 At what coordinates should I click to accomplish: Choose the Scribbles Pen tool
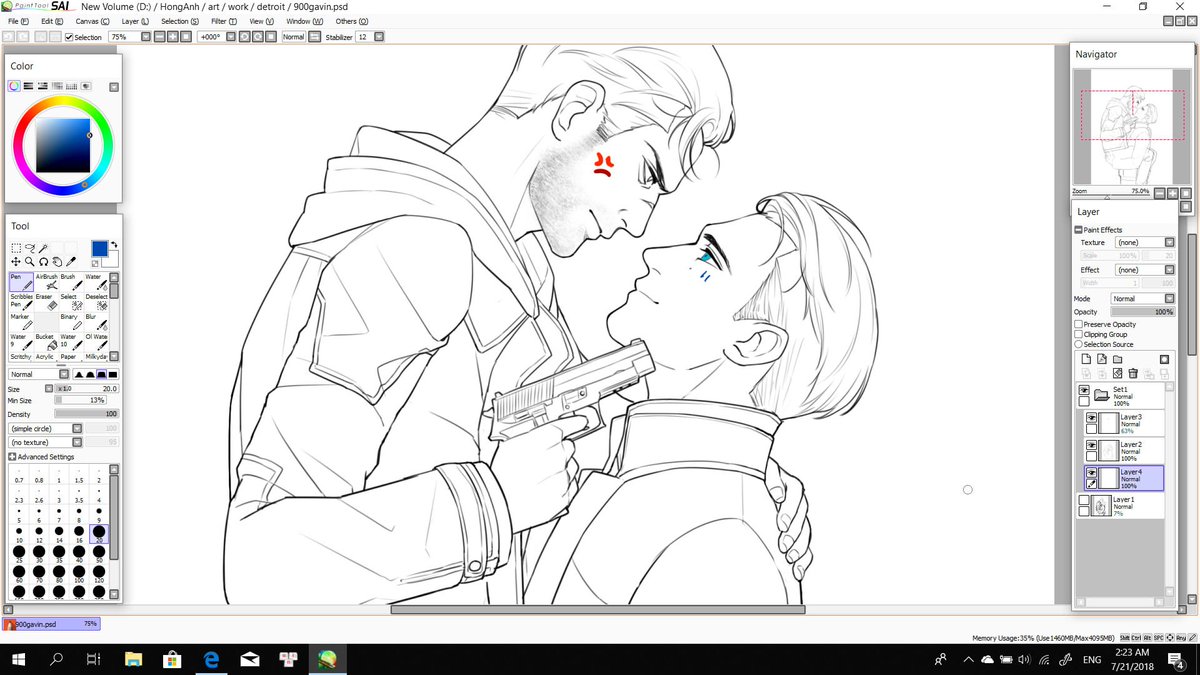[x=21, y=302]
